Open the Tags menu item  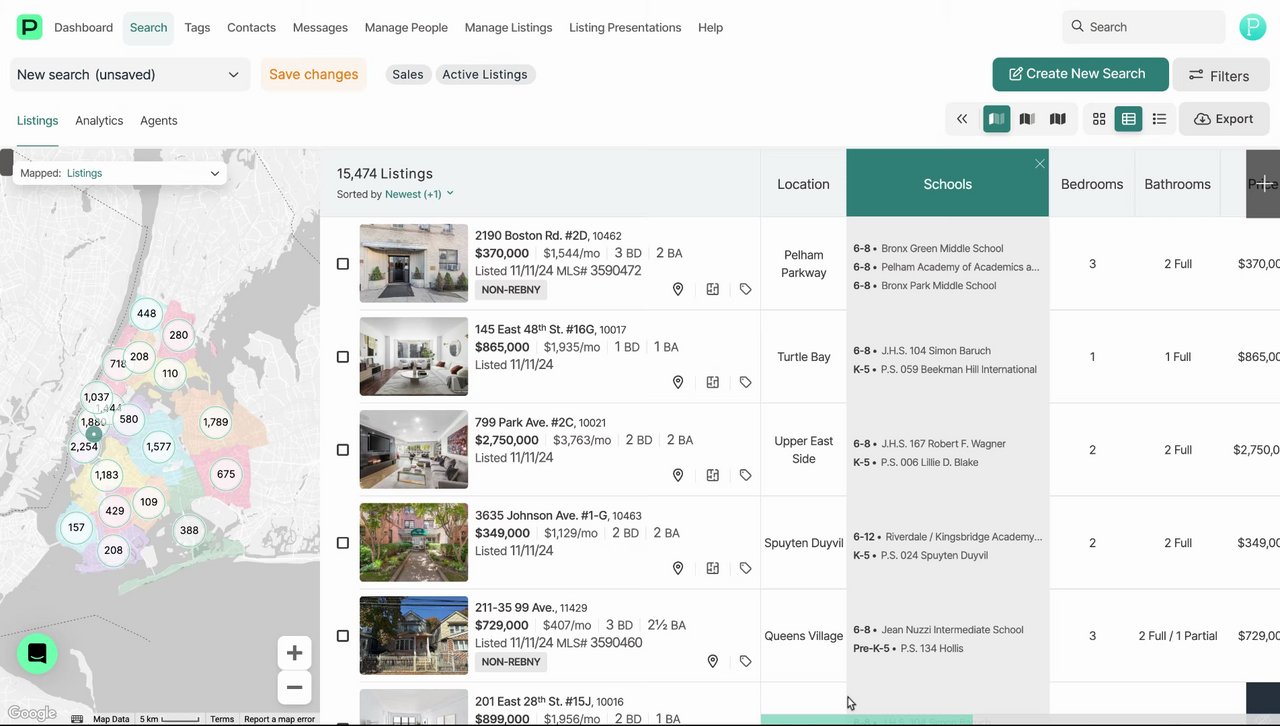click(x=197, y=27)
